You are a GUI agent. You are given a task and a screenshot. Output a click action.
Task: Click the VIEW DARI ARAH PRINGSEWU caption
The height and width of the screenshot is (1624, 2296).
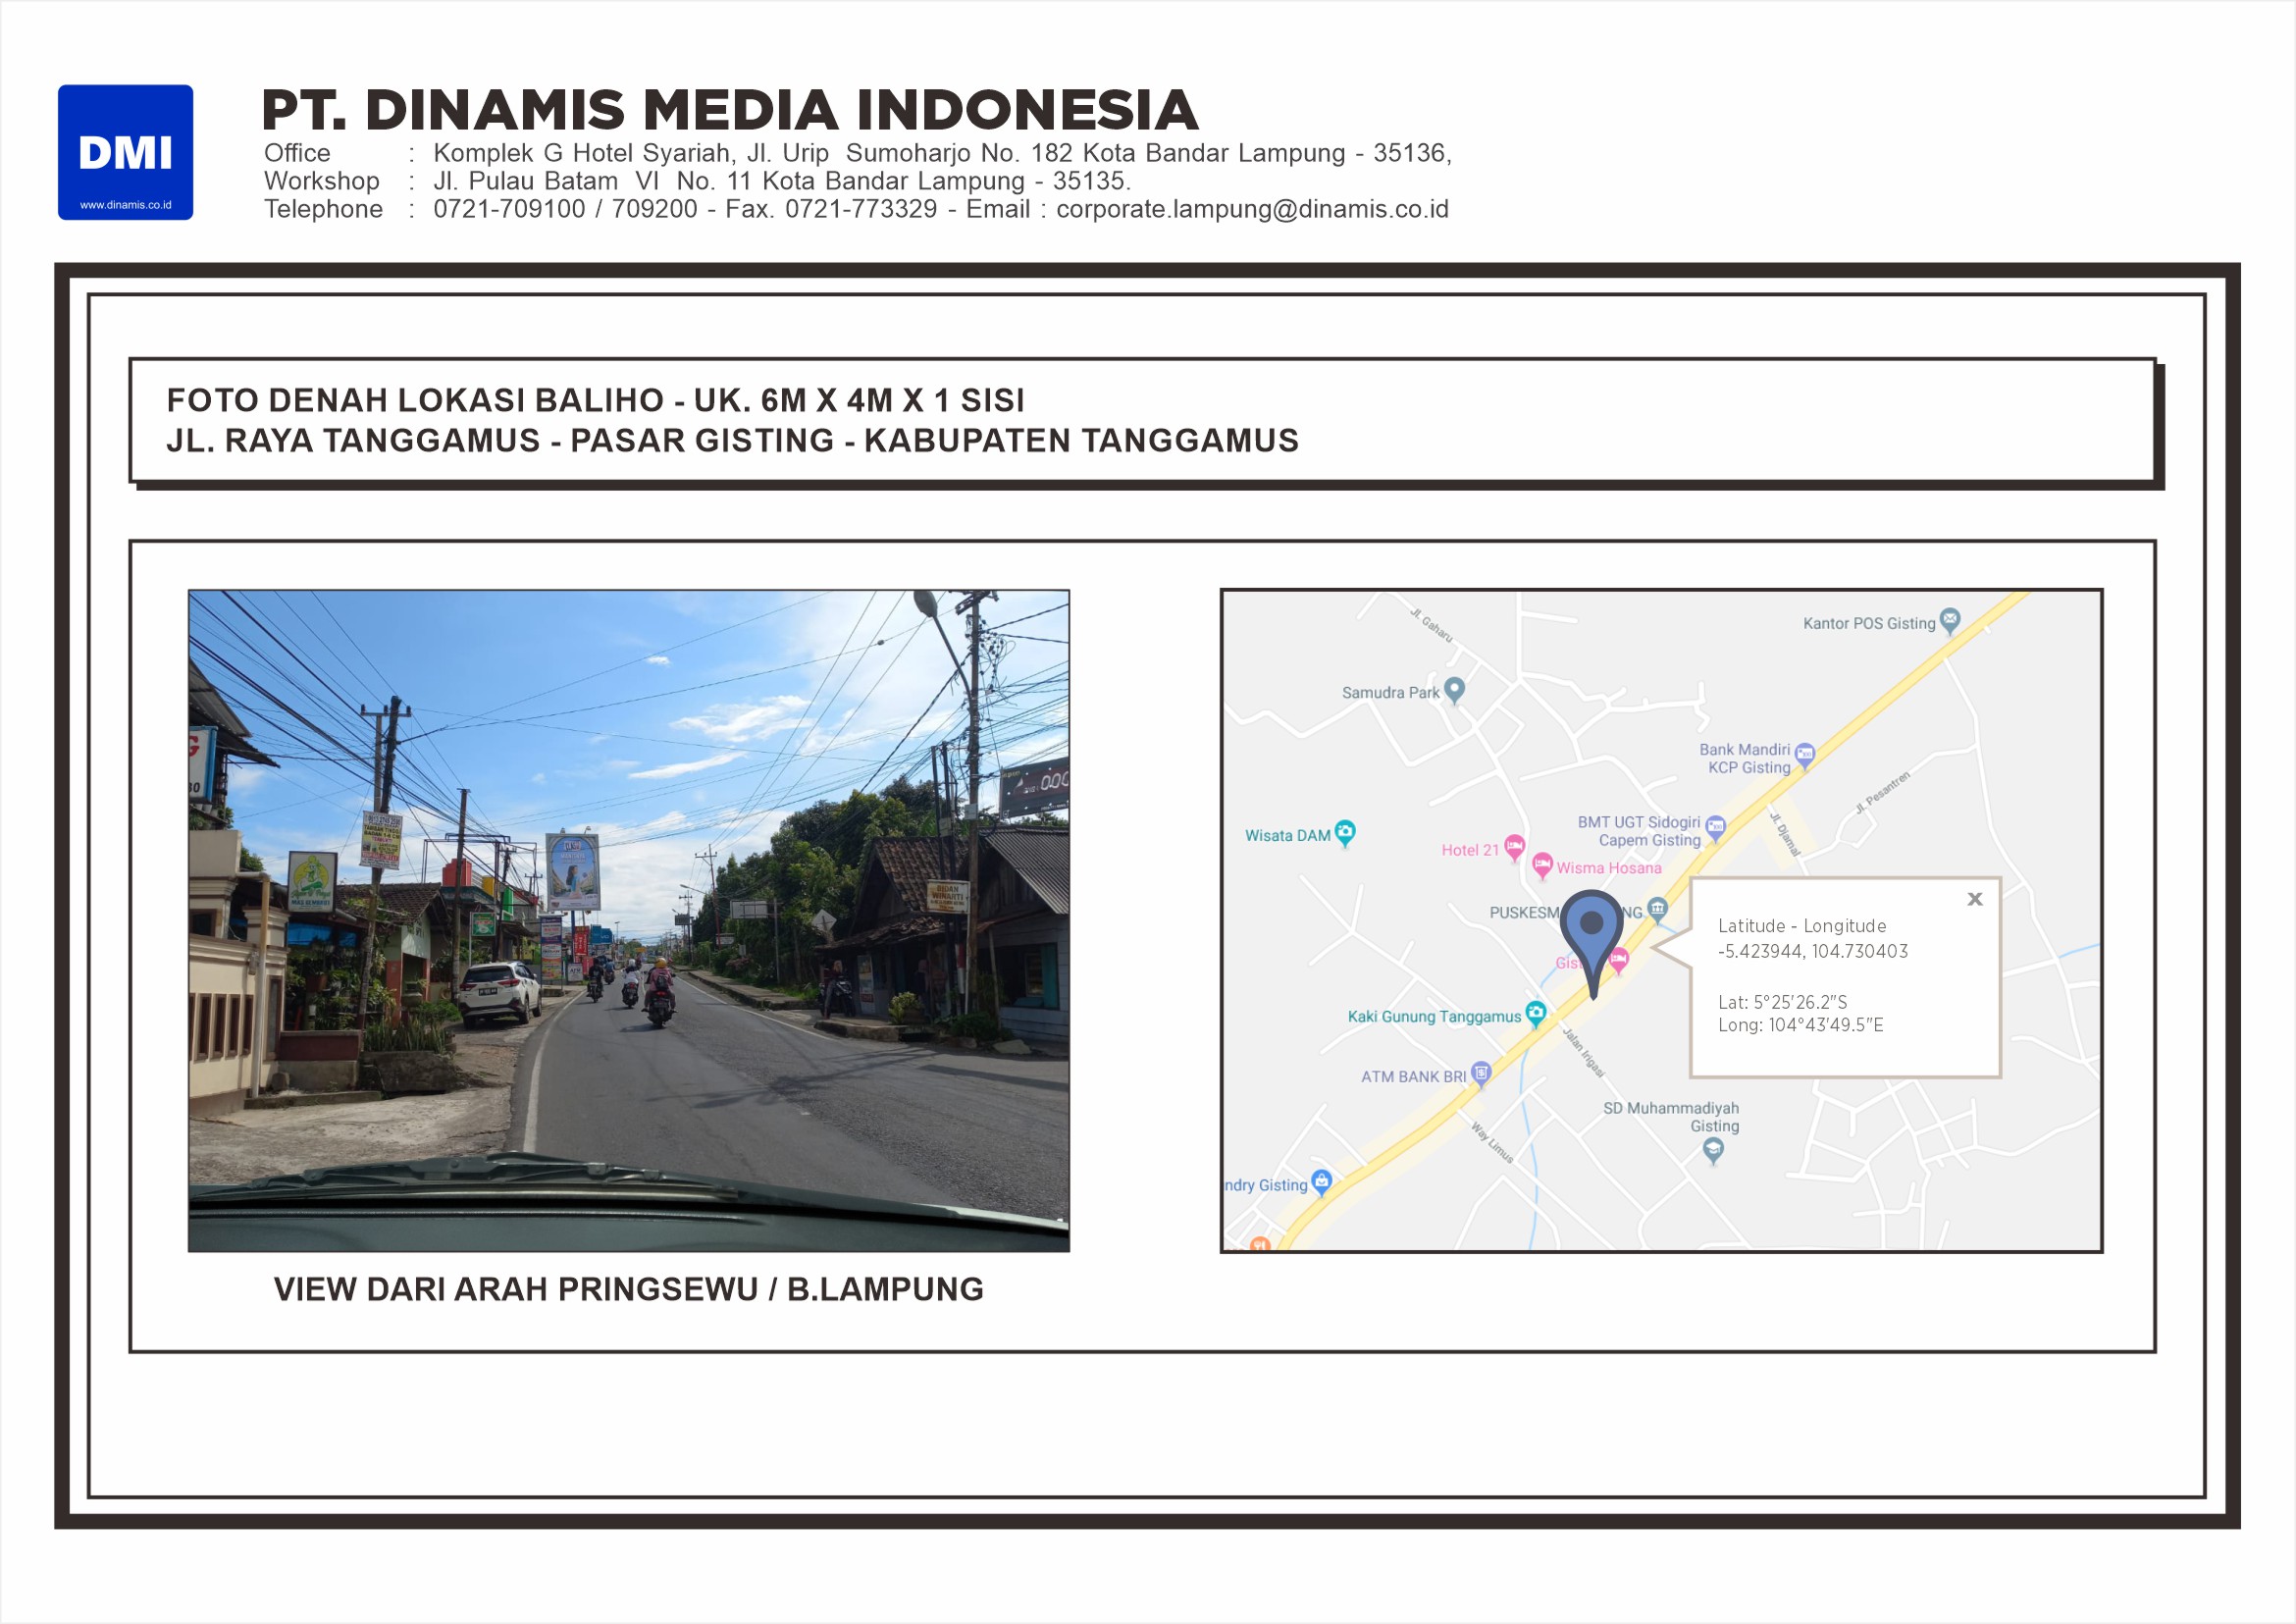(628, 1290)
